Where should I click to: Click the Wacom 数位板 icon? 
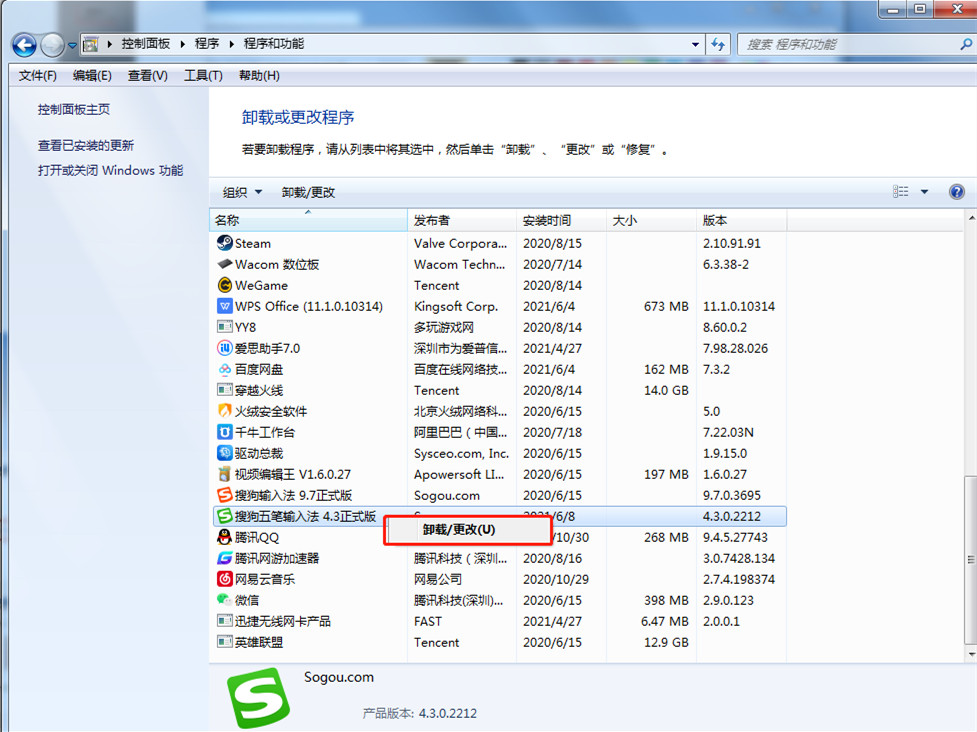point(224,264)
